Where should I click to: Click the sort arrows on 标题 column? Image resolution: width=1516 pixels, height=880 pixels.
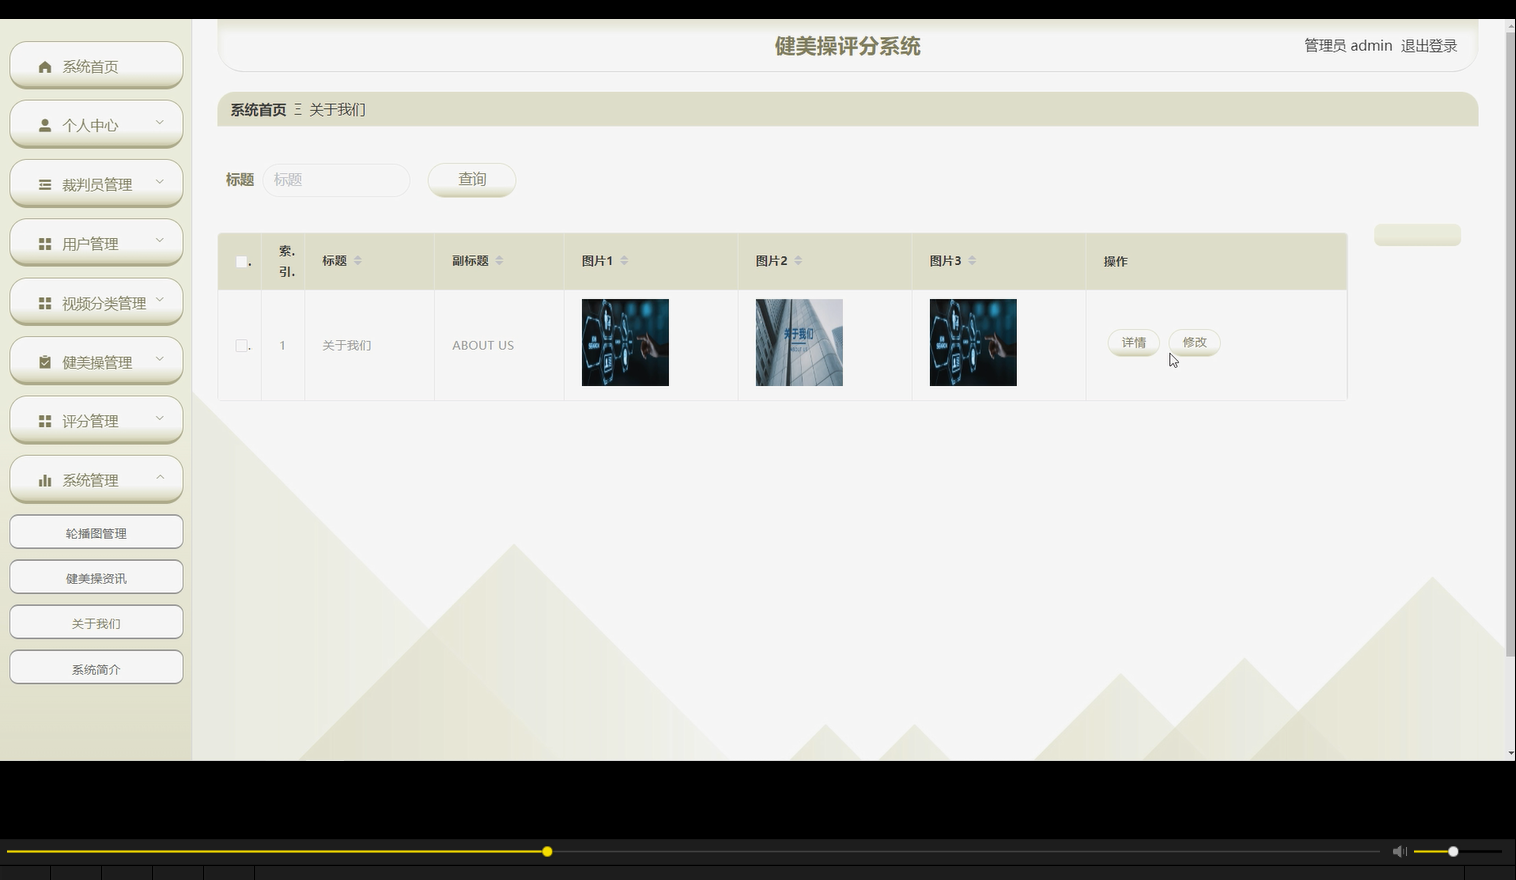point(359,259)
